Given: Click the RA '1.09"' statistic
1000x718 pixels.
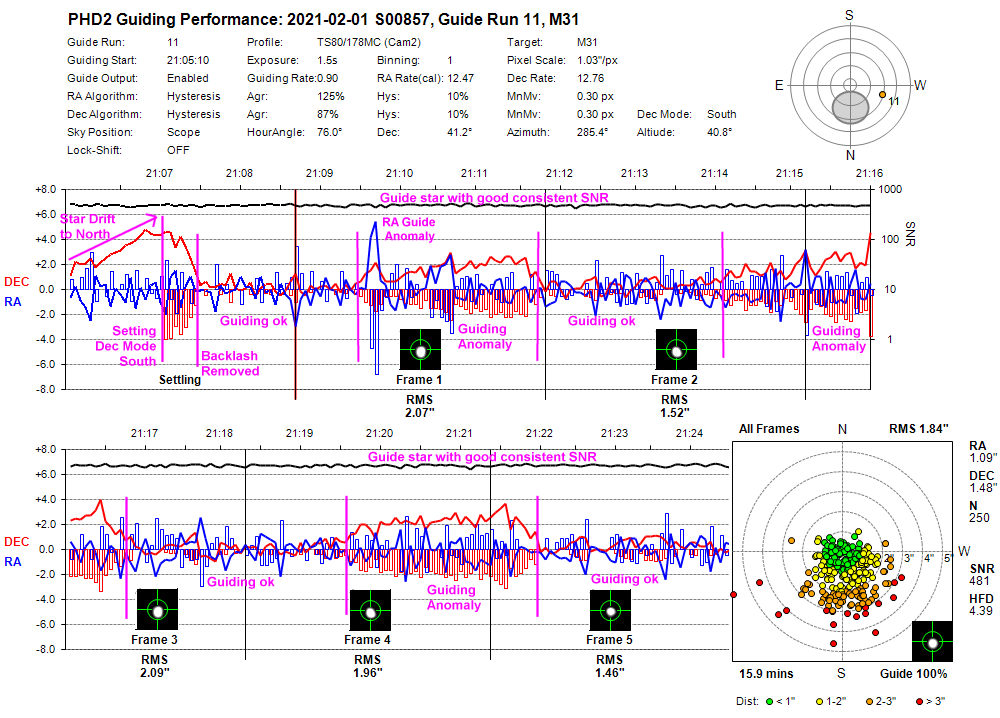Looking at the screenshot, I should coord(983,458).
